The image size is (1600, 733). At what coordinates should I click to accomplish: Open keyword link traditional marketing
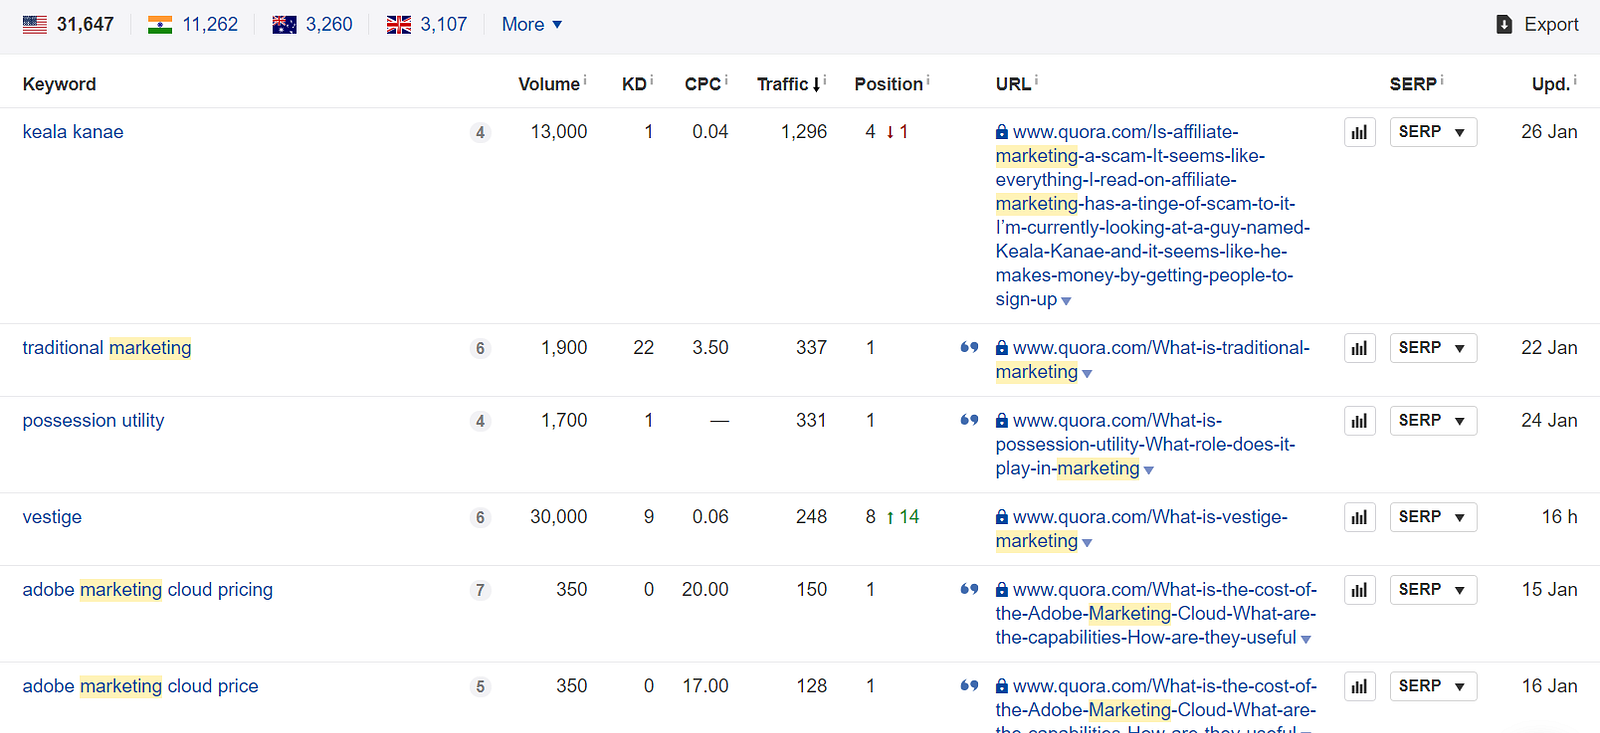(107, 348)
